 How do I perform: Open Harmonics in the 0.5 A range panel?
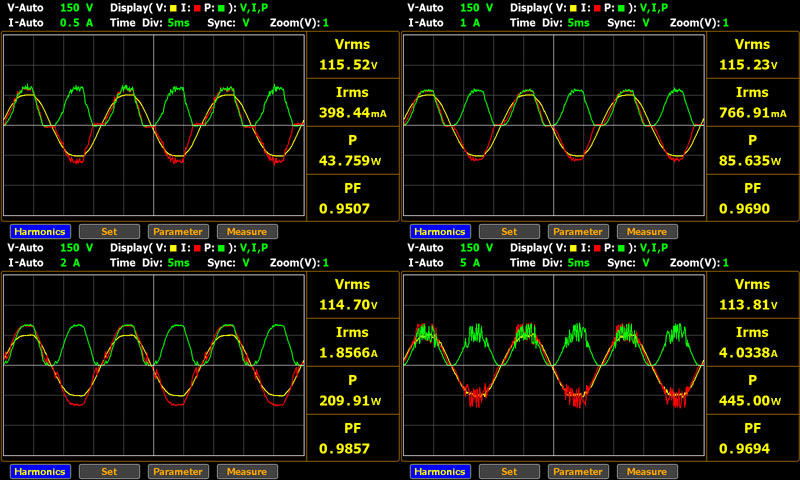click(40, 232)
